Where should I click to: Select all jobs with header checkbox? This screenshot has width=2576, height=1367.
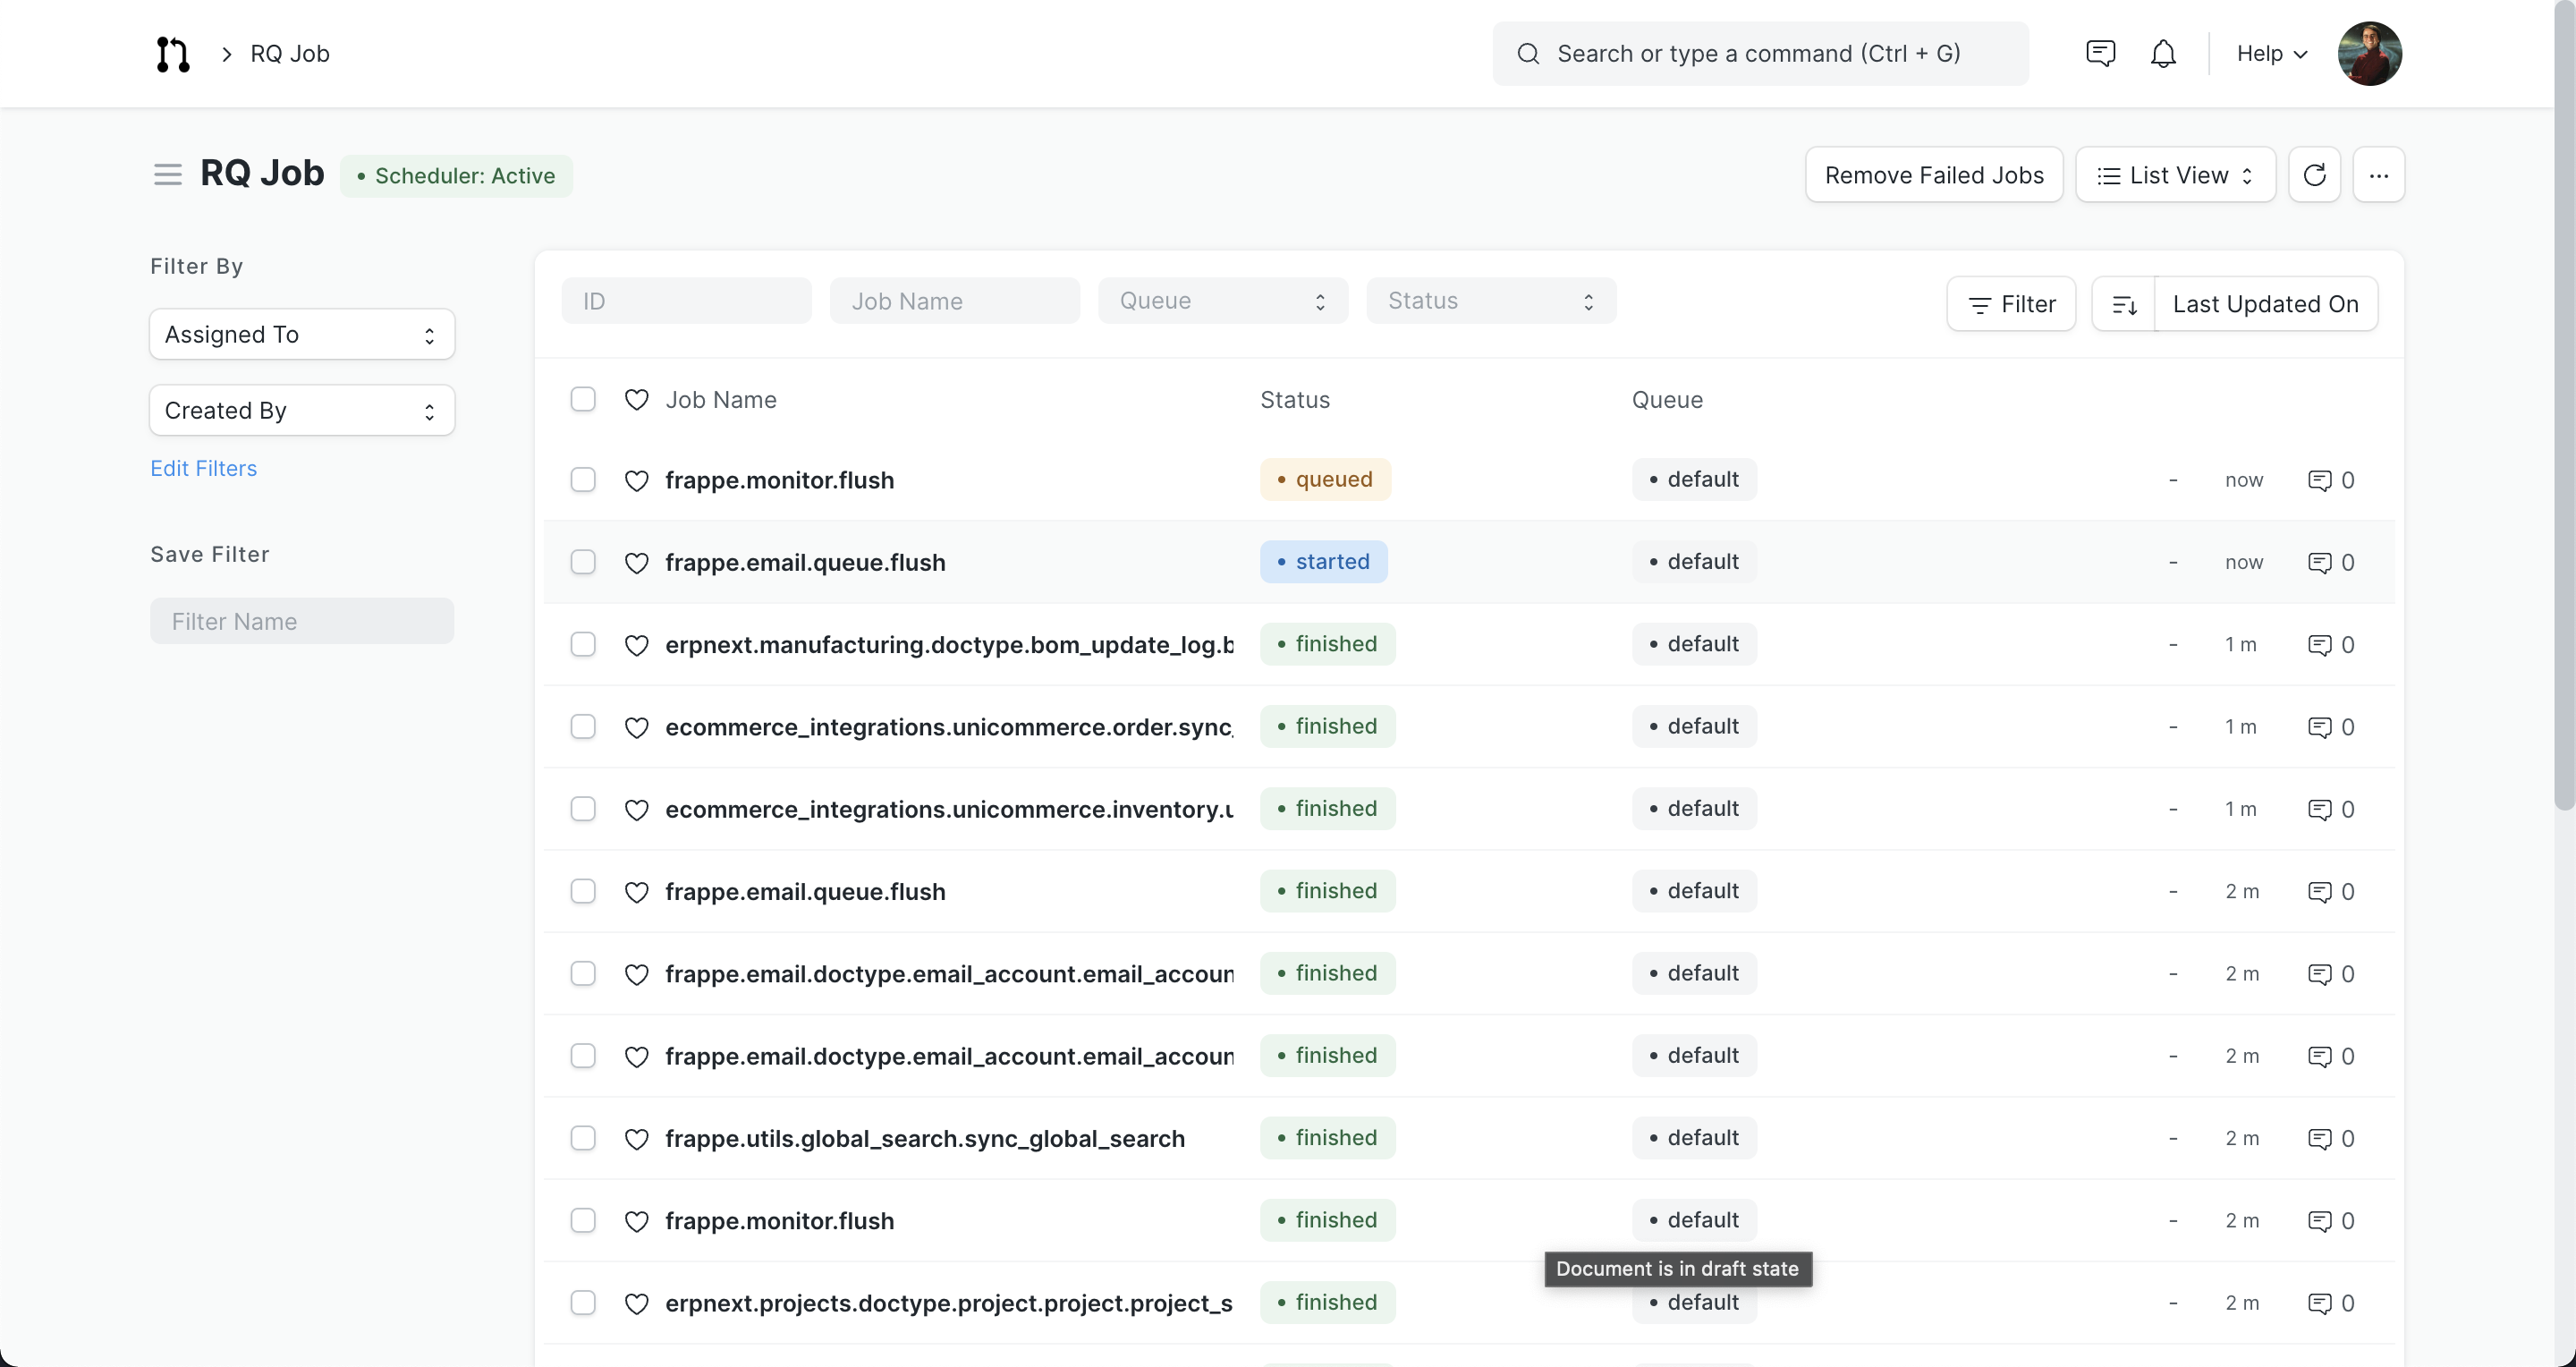583,399
